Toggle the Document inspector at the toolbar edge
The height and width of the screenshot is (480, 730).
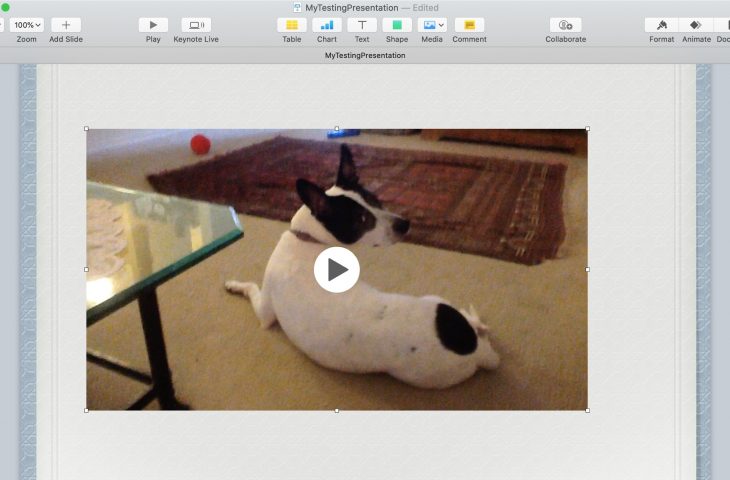(x=723, y=25)
